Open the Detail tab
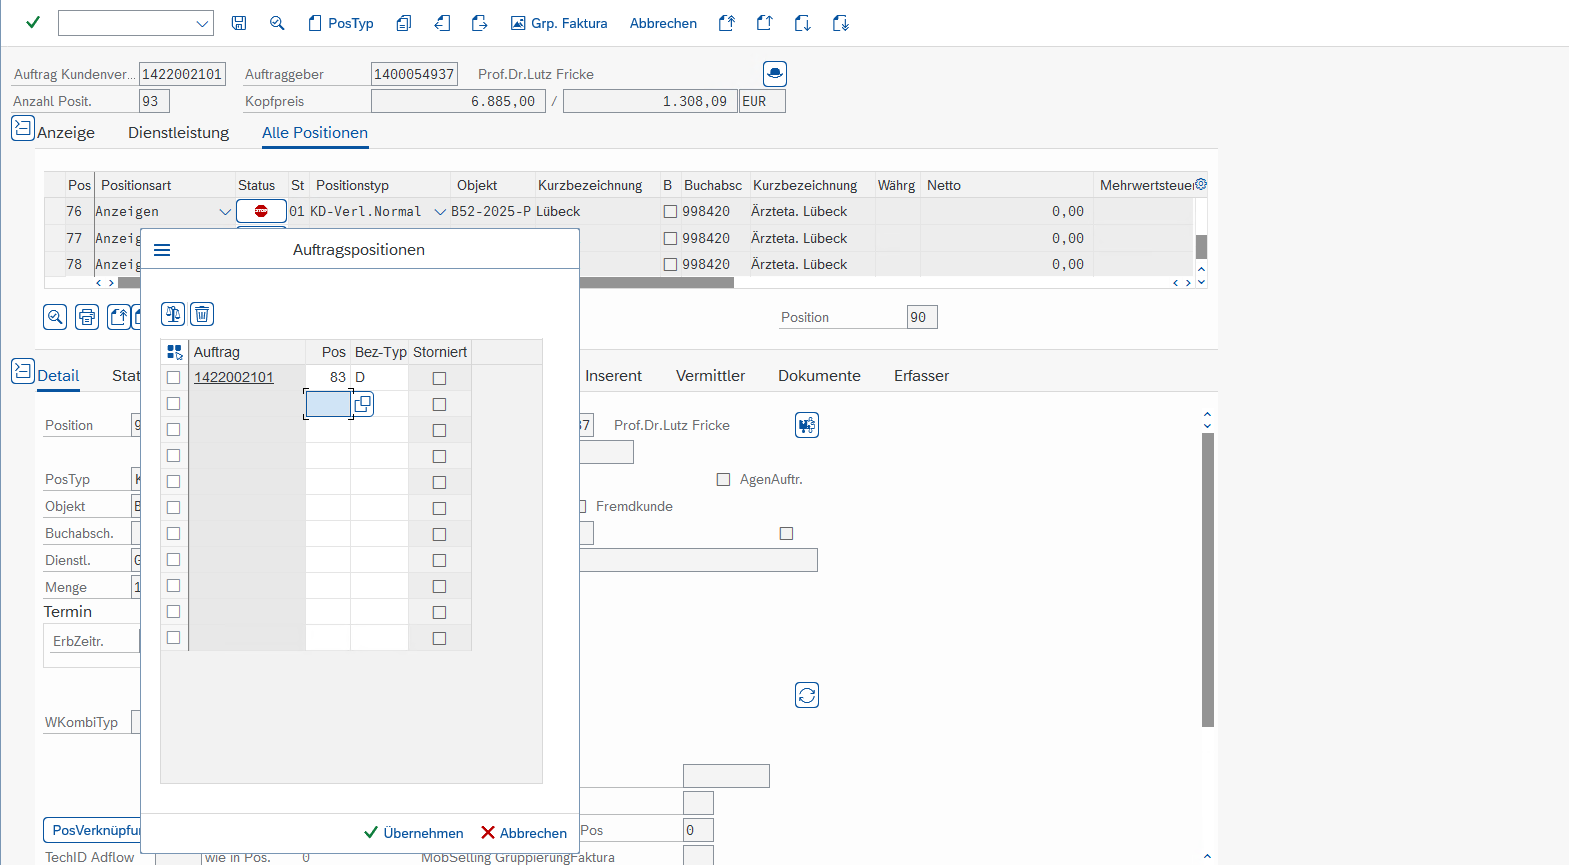Screen dimensions: 1569x865 (x=58, y=376)
